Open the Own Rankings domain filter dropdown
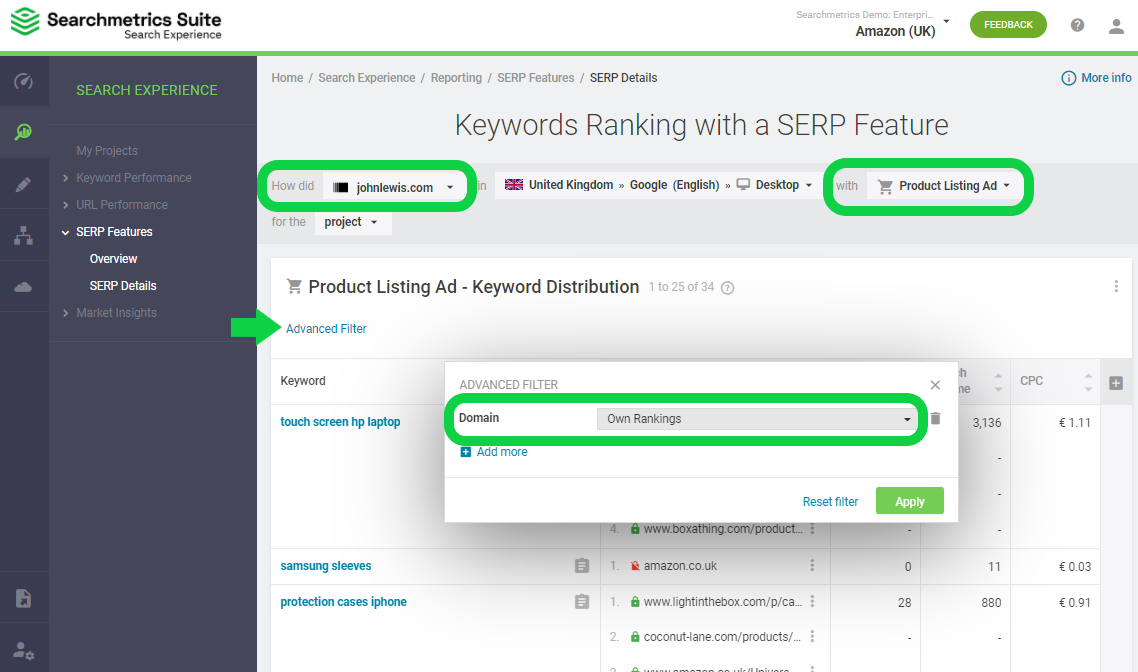 point(756,419)
